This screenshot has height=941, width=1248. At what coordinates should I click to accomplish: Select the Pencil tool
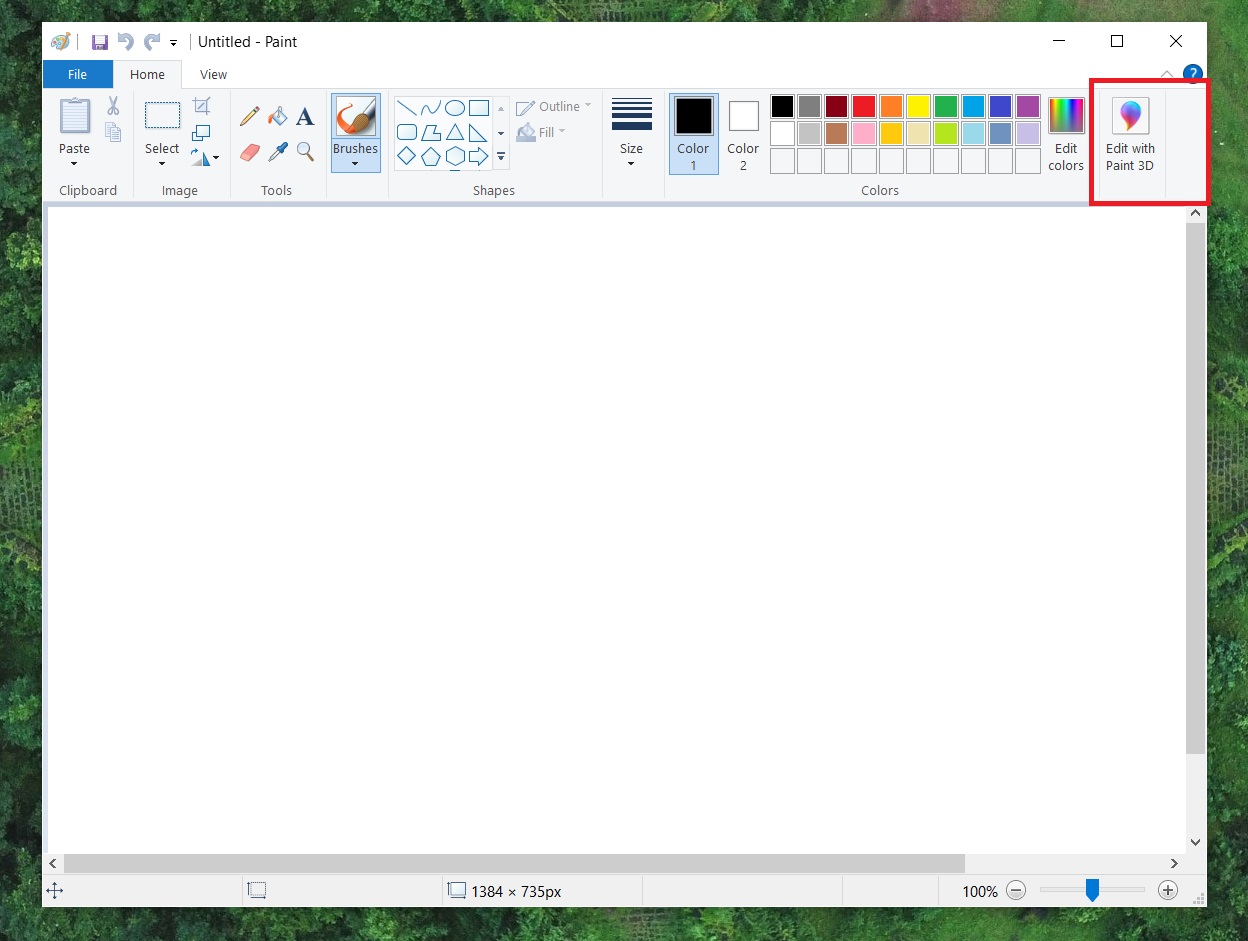click(249, 115)
